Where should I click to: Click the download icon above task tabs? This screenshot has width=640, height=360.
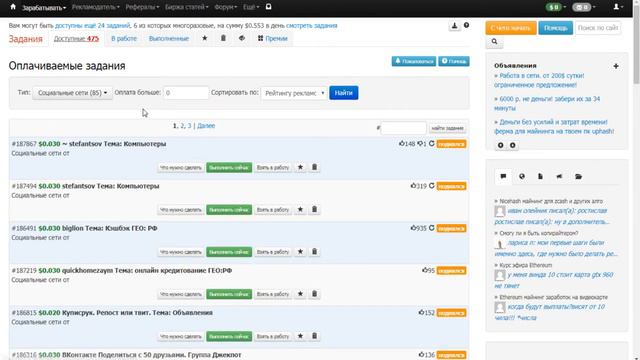(454, 26)
